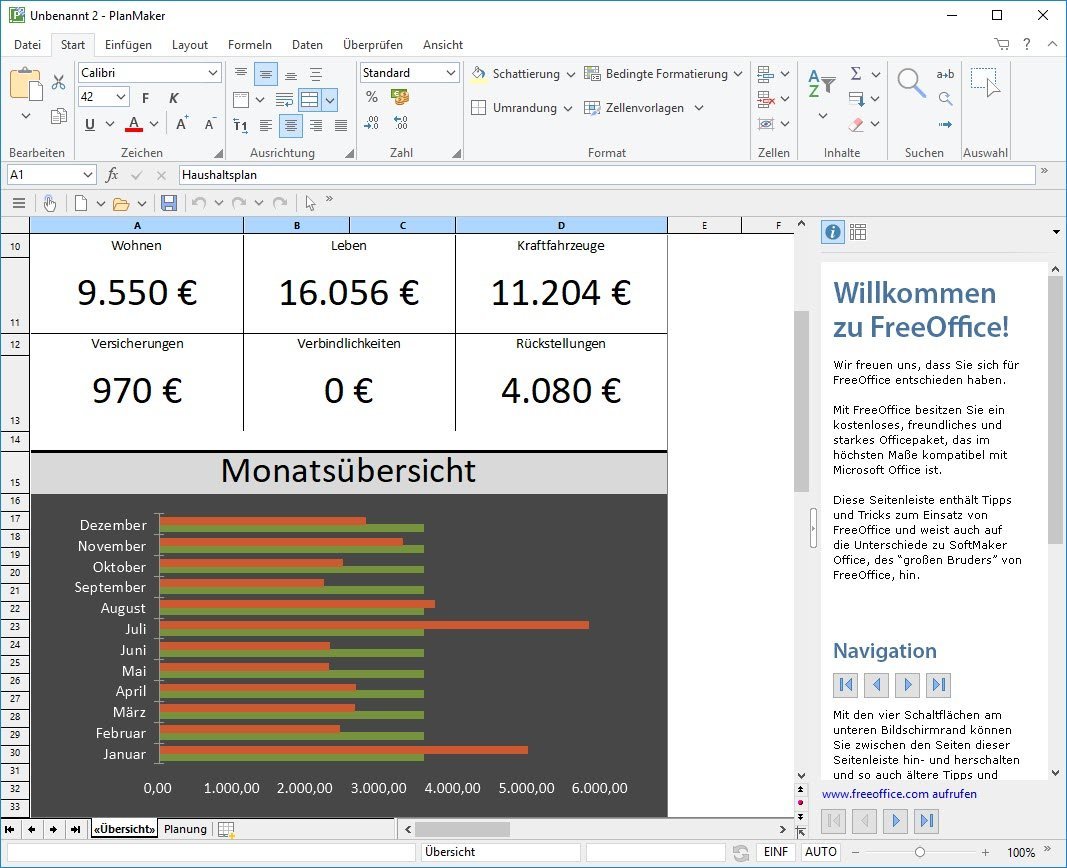Viewport: 1067px width, 868px height.
Task: Click the currency coins format icon
Action: coord(400,98)
